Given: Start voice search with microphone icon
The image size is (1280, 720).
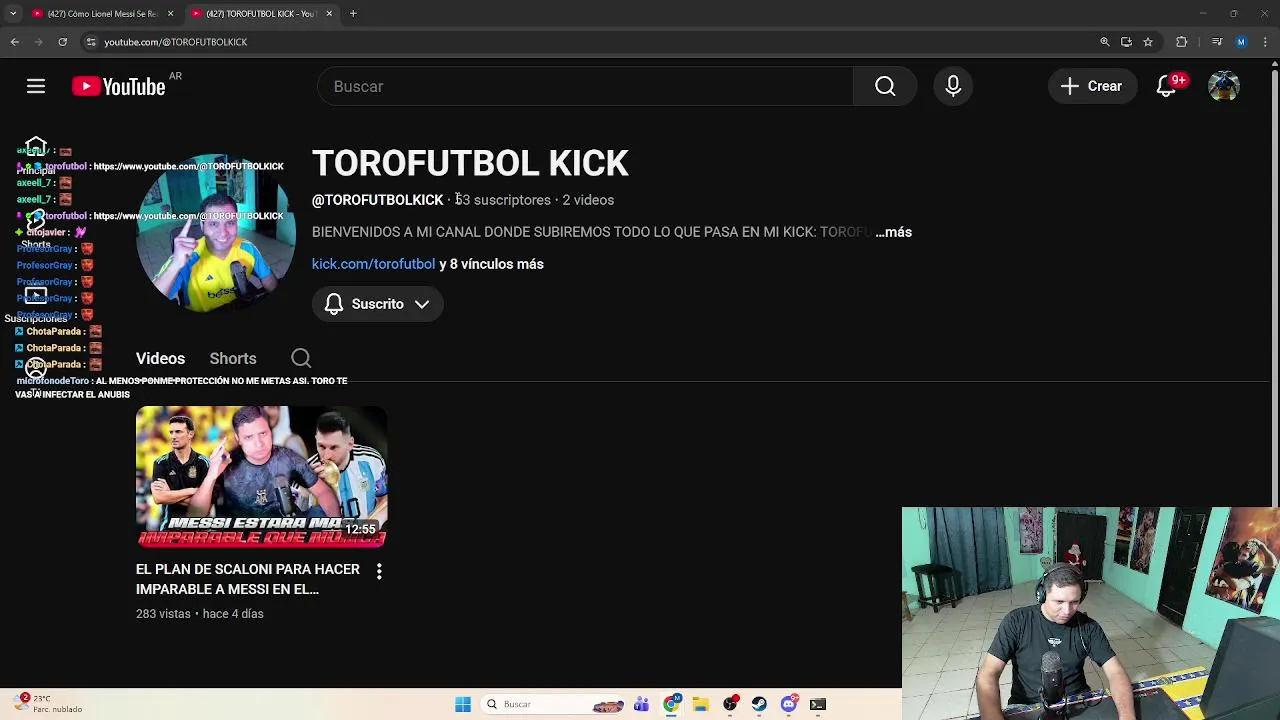Looking at the screenshot, I should (x=953, y=86).
